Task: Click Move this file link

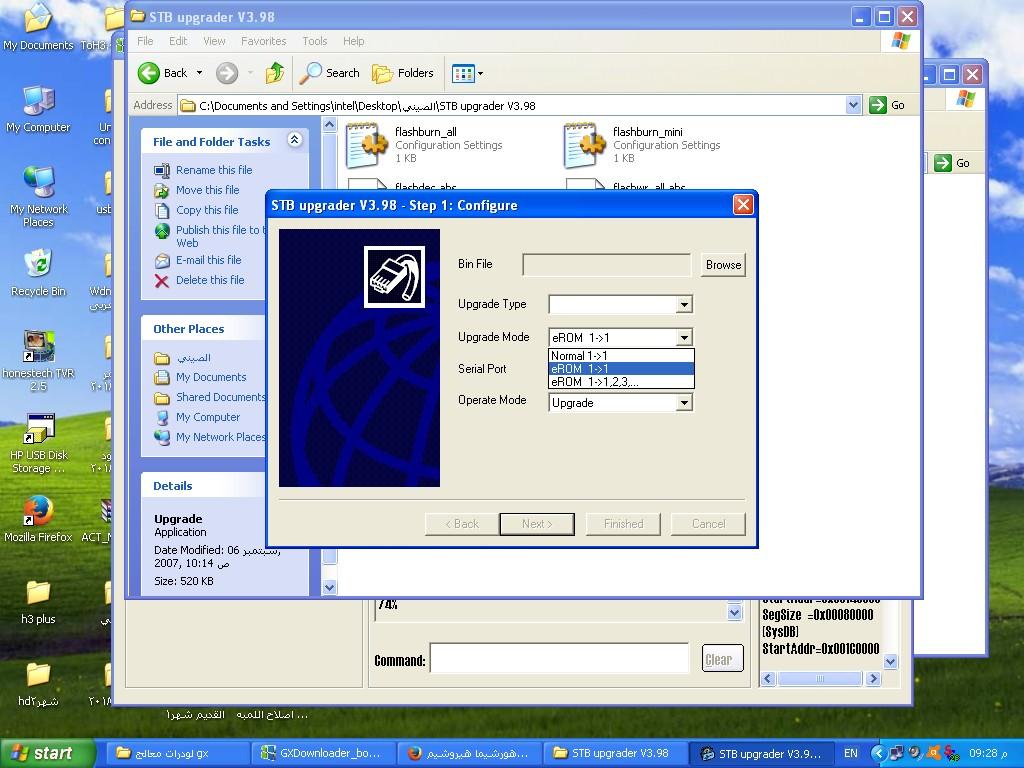Action: point(208,190)
